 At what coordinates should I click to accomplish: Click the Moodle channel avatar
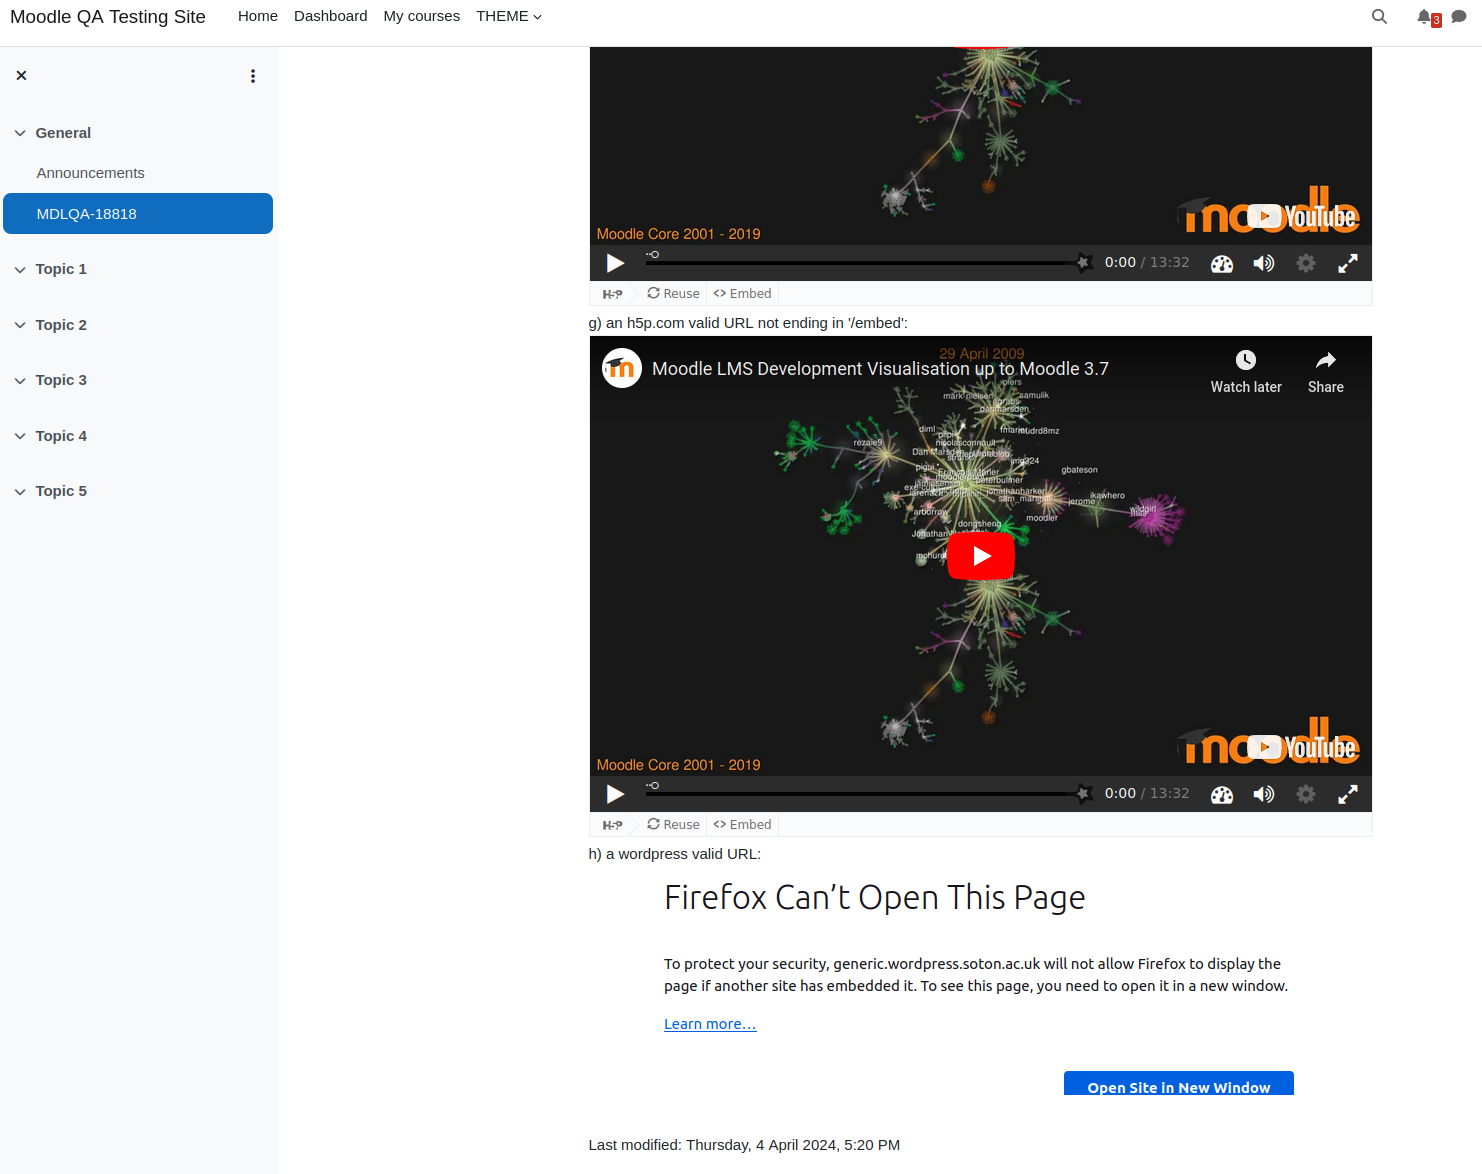coord(622,368)
